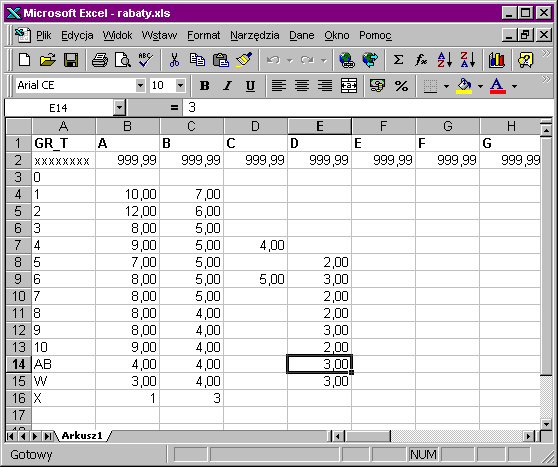Click the Merge and Center icon

349,86
